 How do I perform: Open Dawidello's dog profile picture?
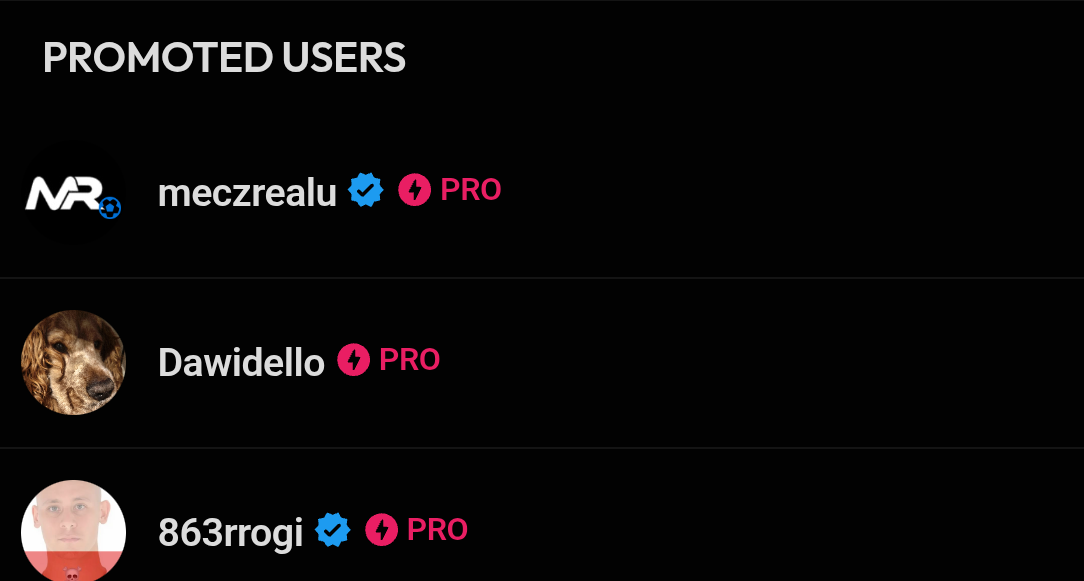point(73,362)
